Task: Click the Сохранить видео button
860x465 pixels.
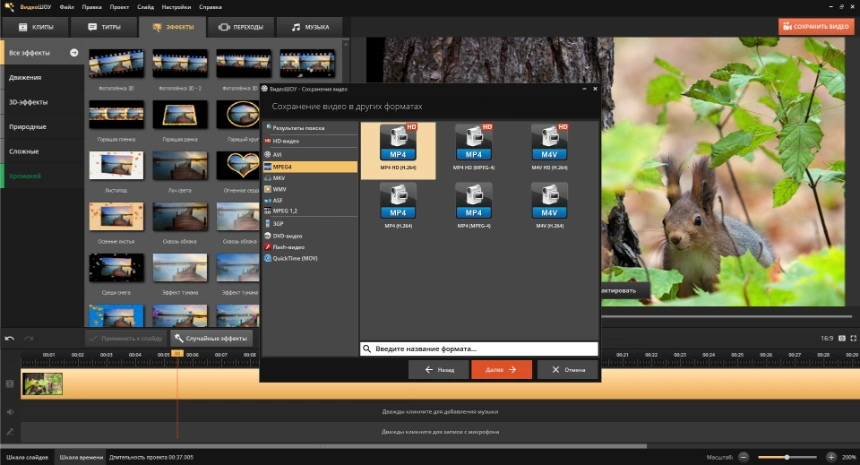Action: [x=816, y=26]
